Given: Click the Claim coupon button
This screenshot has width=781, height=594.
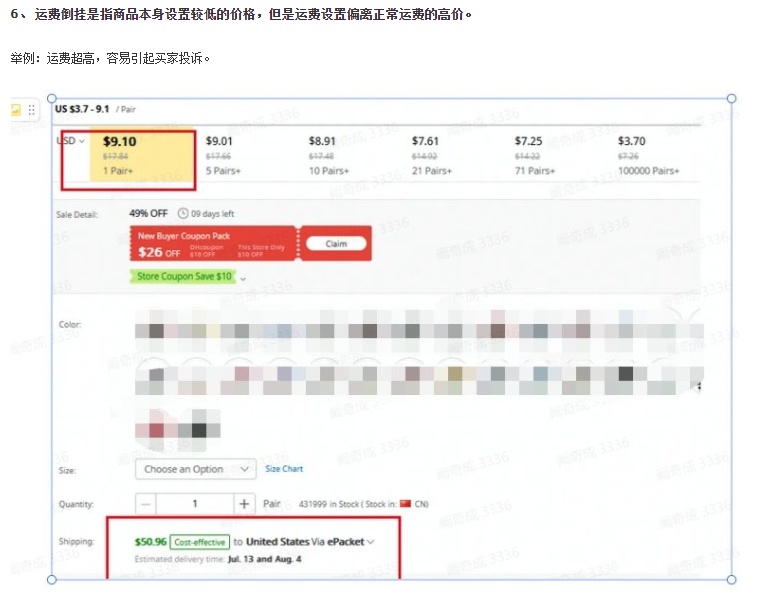Looking at the screenshot, I should (336, 243).
